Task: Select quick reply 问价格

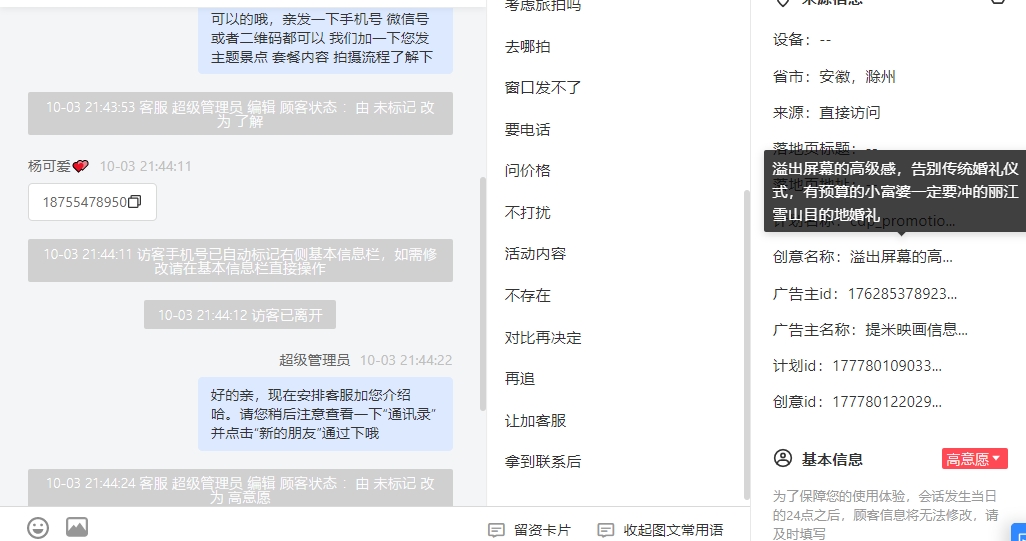Action: 527,171
